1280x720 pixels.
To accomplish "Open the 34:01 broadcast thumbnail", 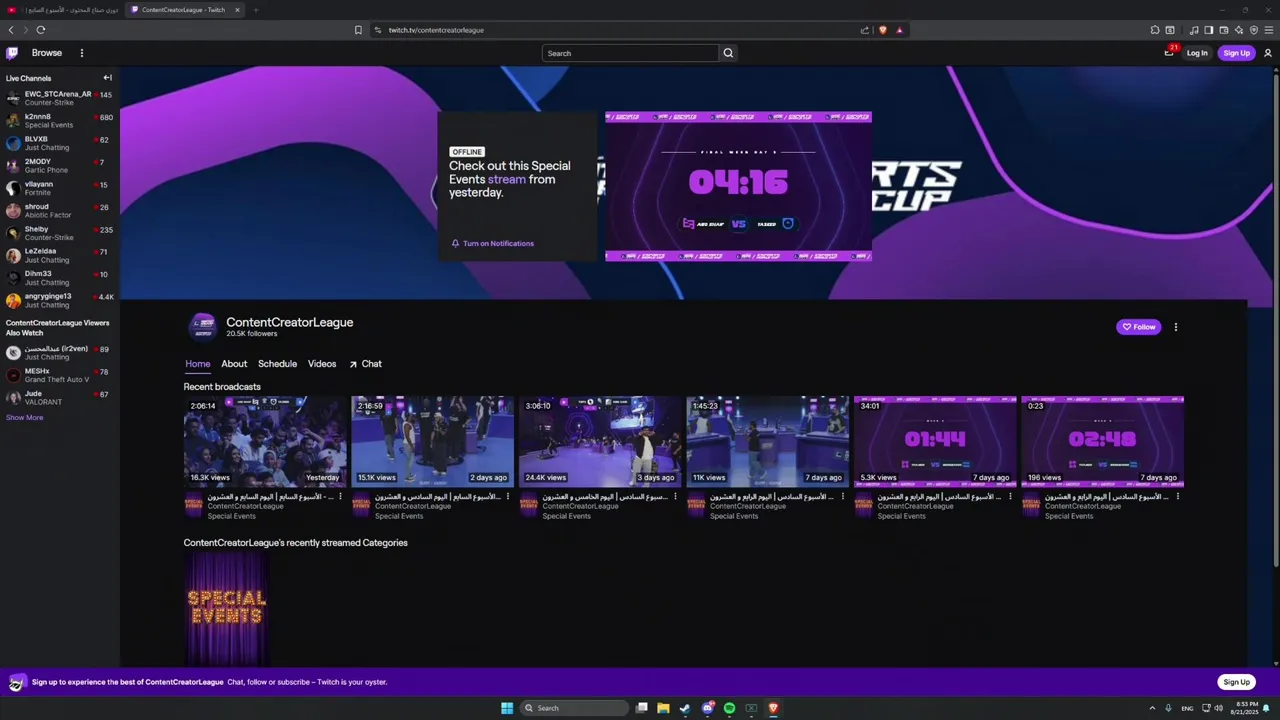I will (x=935, y=441).
